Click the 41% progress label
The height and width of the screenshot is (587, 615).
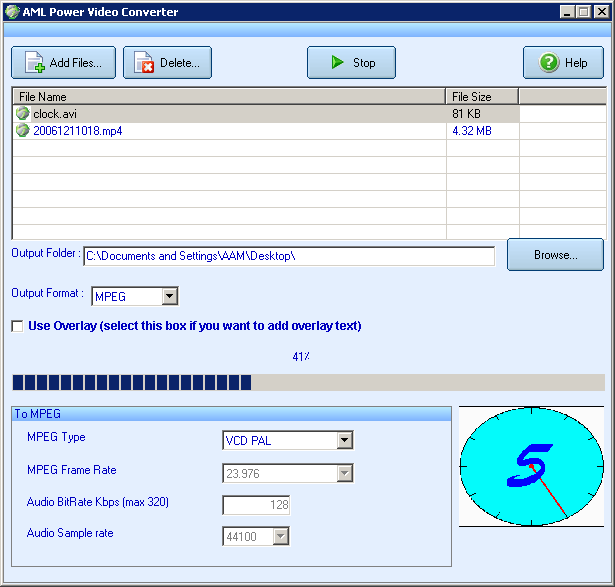tap(301, 356)
